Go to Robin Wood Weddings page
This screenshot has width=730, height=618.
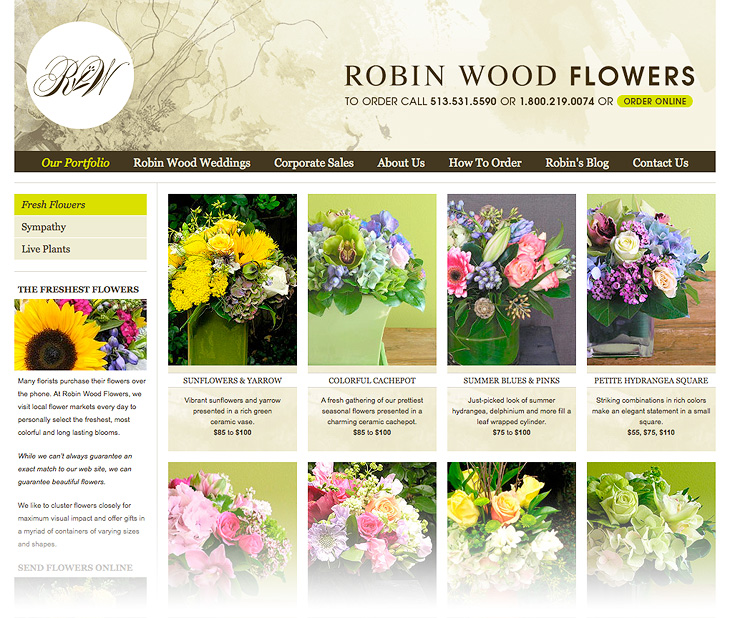(192, 162)
